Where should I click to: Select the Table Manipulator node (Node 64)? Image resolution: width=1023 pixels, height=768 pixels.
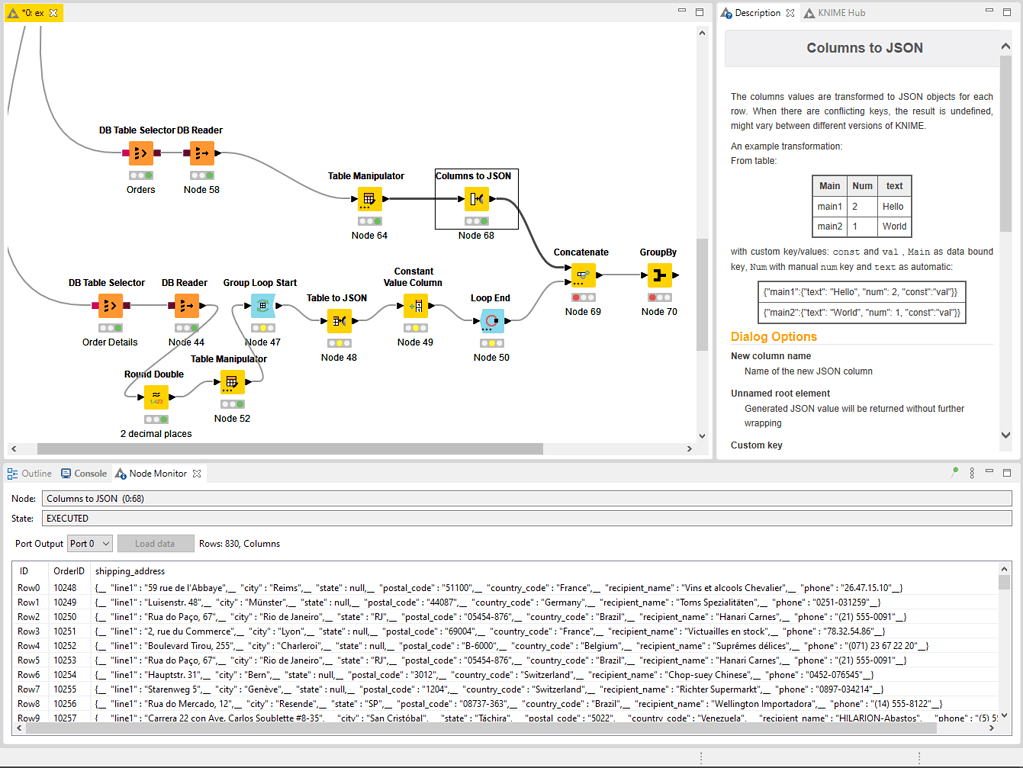[370, 198]
